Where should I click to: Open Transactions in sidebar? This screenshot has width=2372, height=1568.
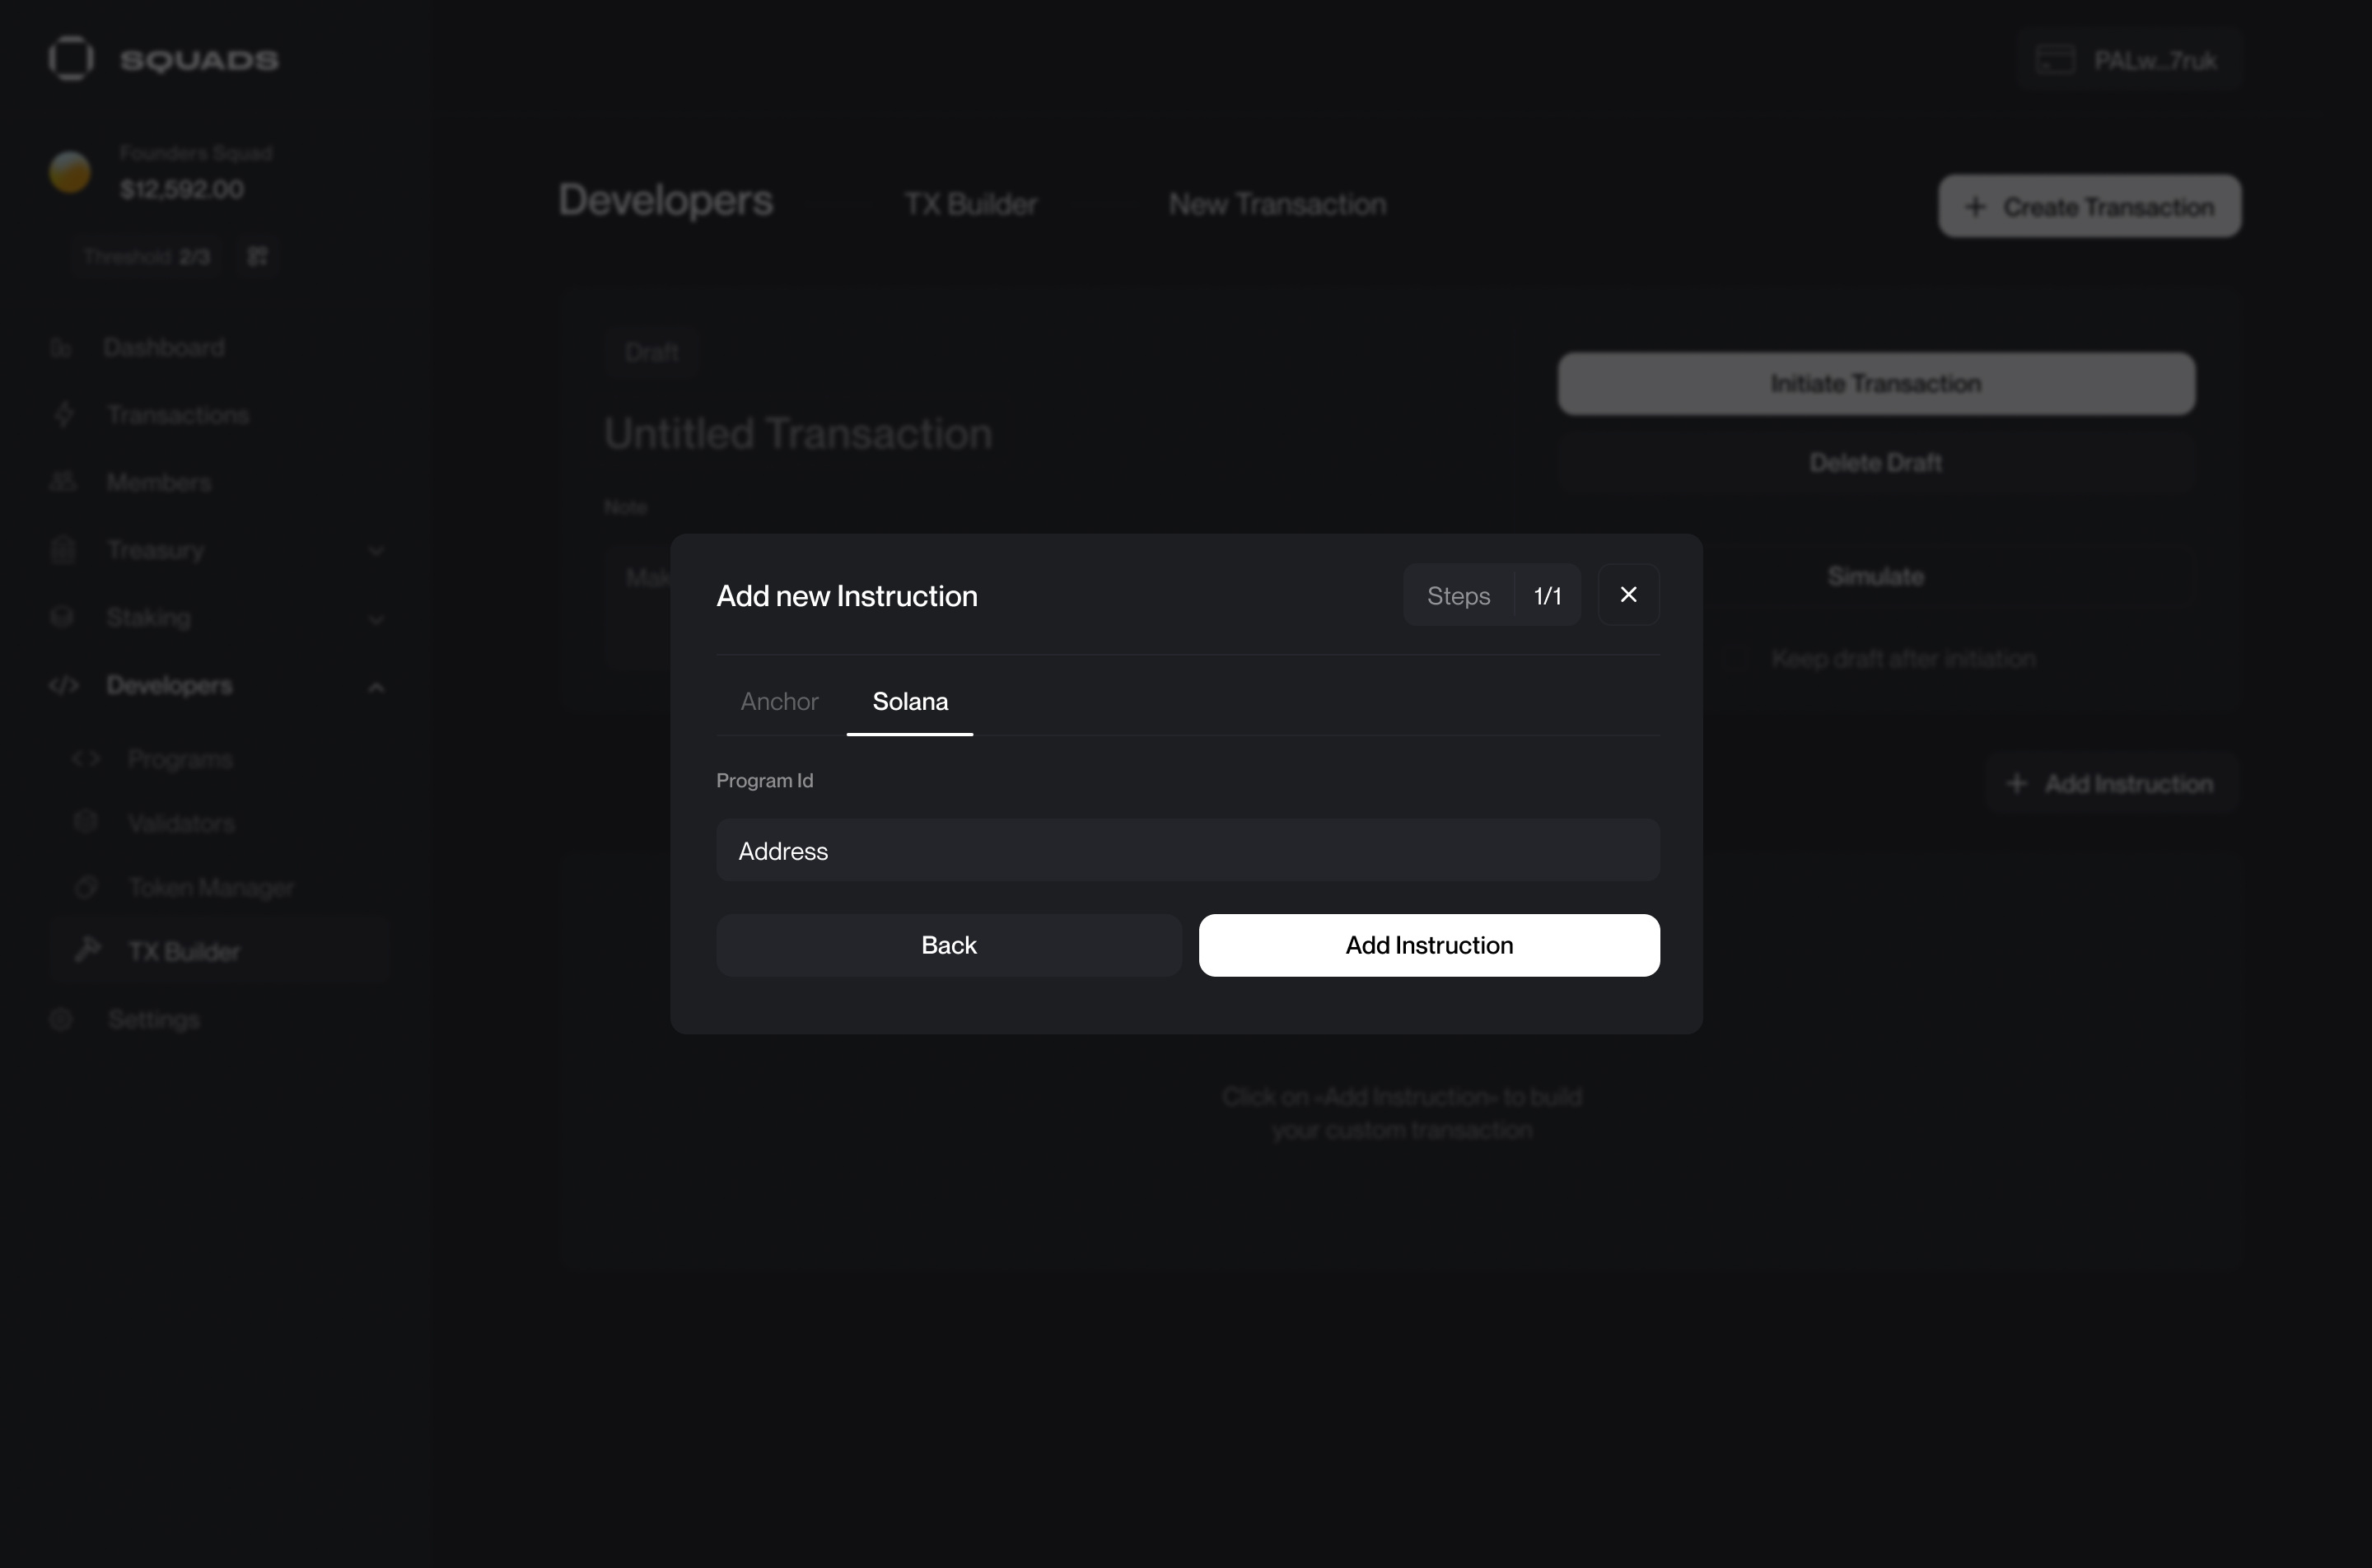[178, 415]
